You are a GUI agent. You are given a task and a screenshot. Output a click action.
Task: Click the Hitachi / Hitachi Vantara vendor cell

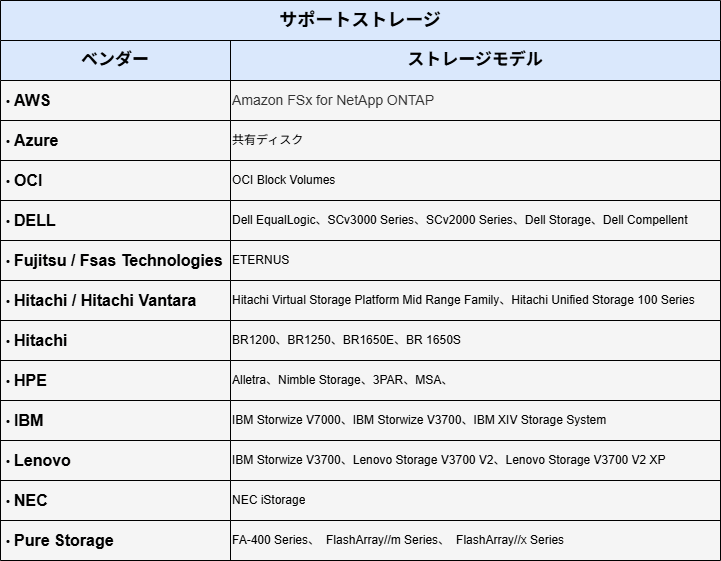tap(105, 300)
